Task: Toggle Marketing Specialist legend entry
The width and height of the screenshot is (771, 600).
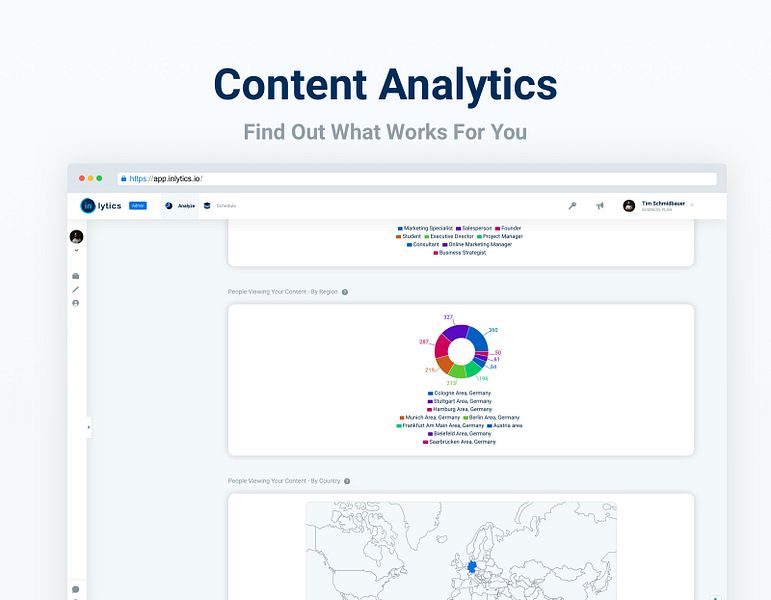Action: point(425,228)
